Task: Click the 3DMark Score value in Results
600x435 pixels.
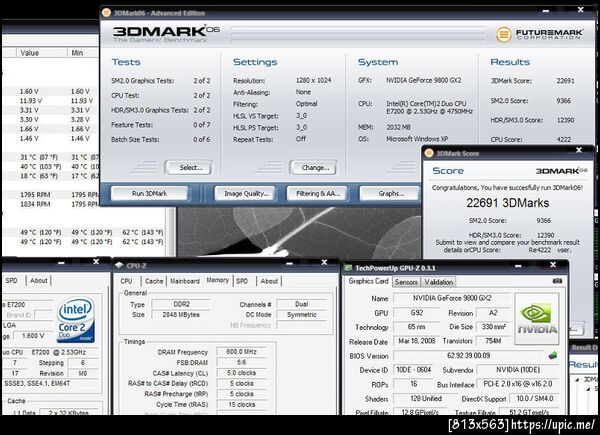Action: (x=565, y=81)
